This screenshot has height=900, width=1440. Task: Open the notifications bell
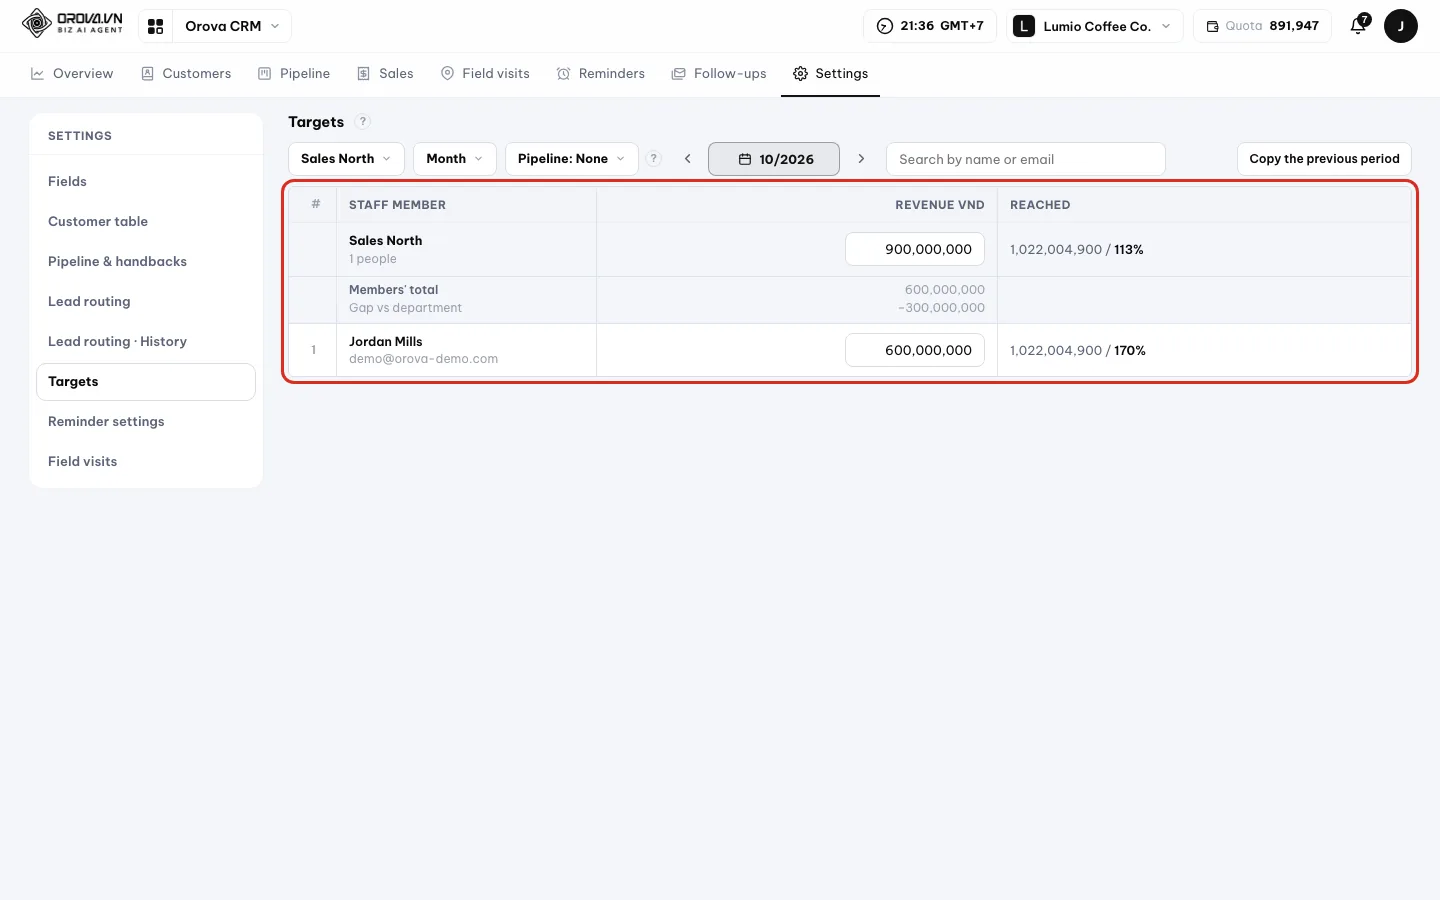(x=1358, y=26)
